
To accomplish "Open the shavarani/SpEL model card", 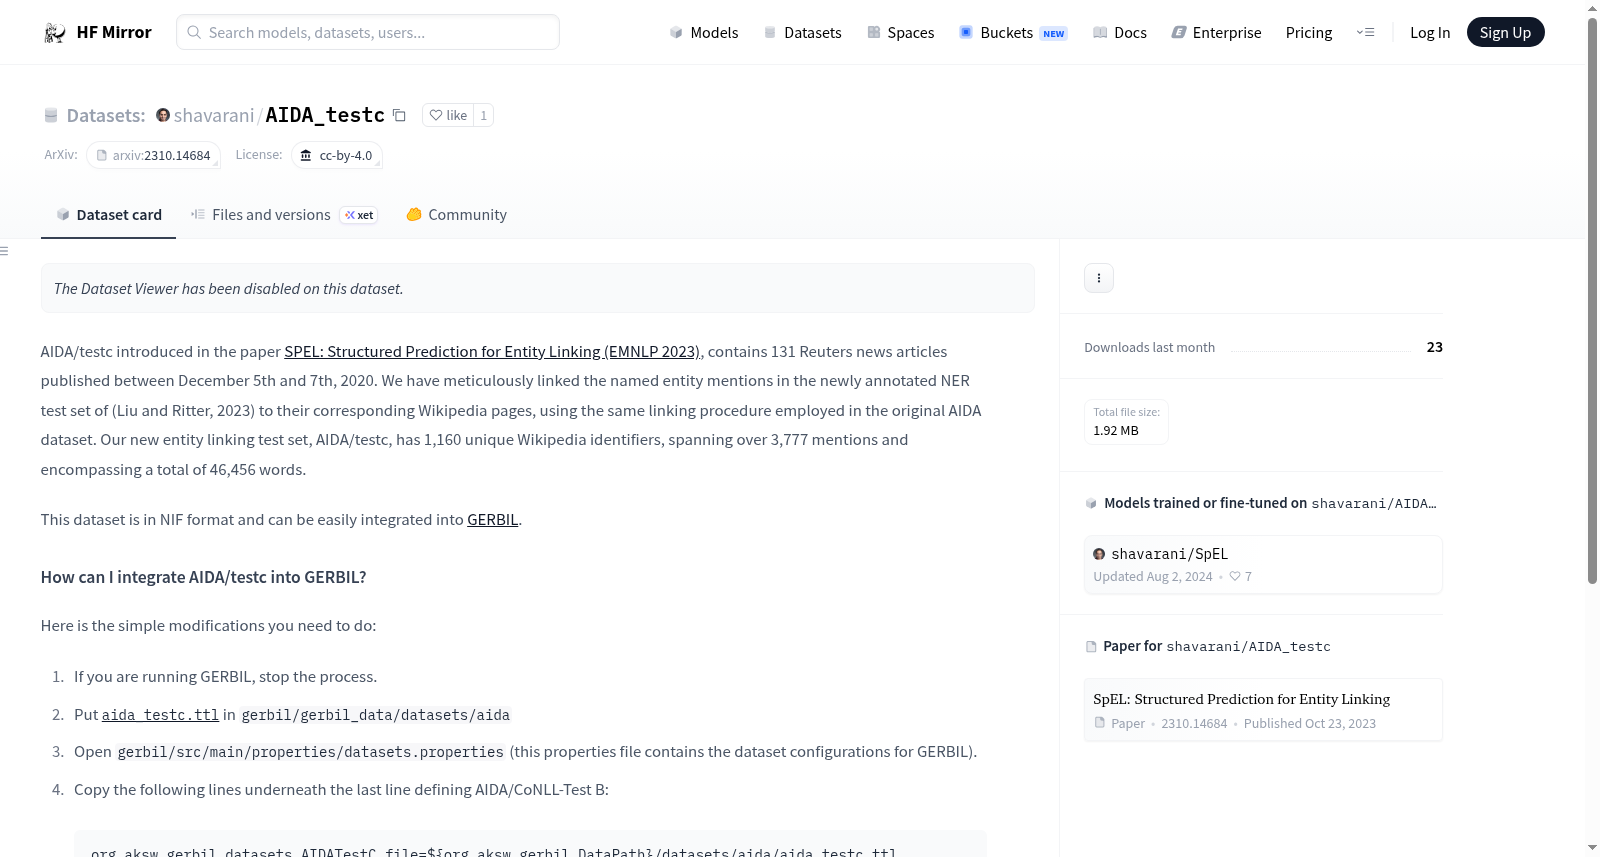I will click(1263, 565).
